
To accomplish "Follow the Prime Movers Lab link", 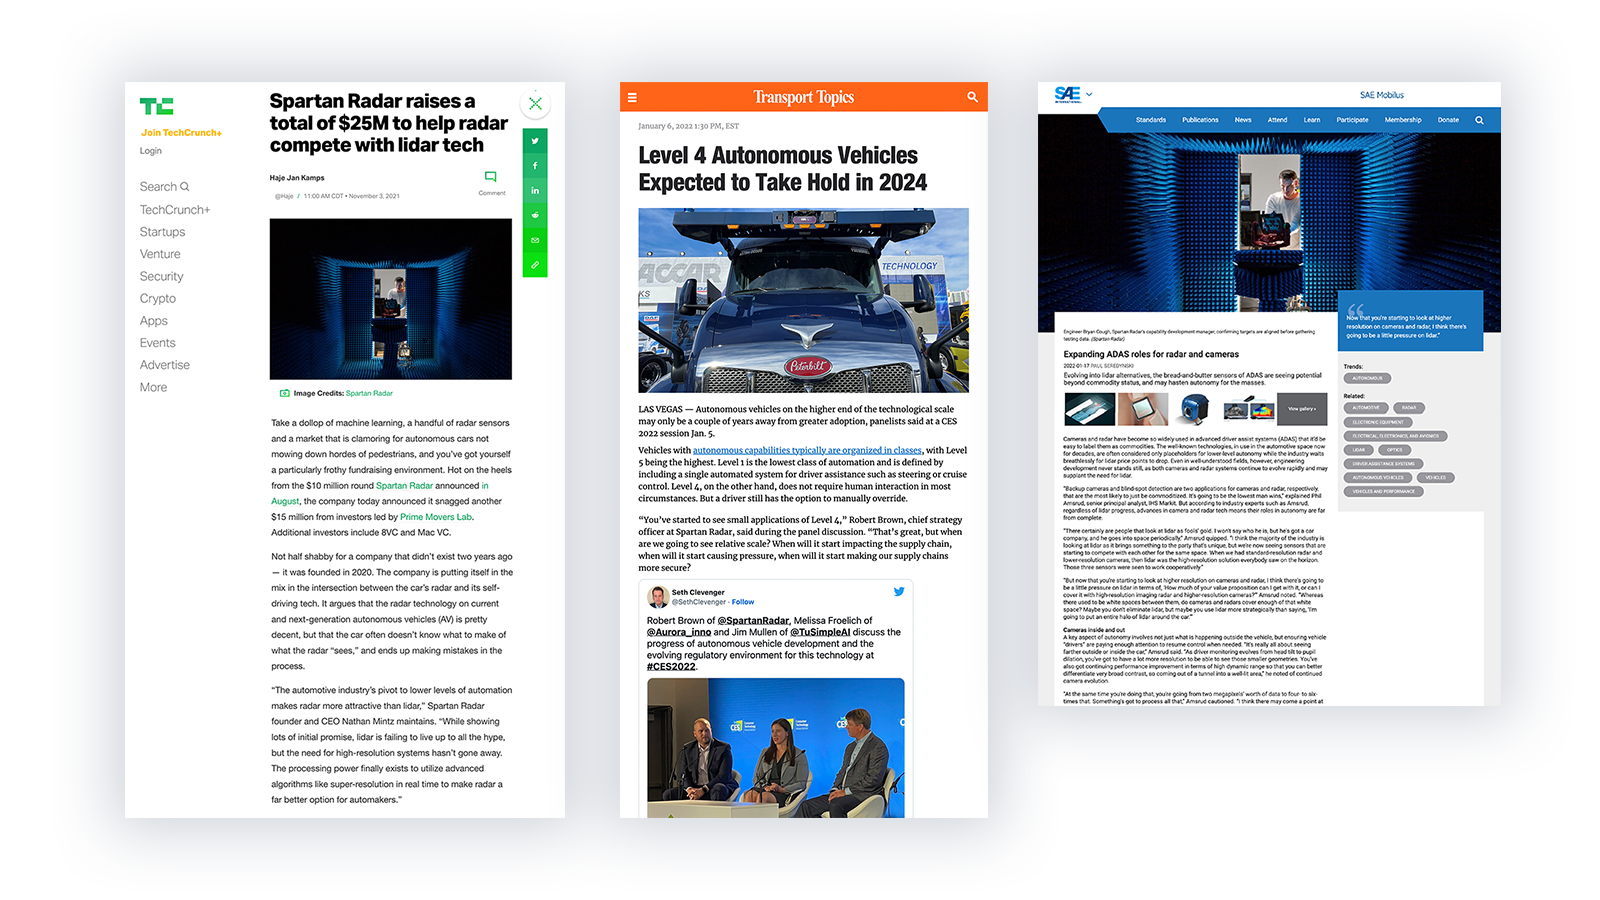I will (436, 517).
